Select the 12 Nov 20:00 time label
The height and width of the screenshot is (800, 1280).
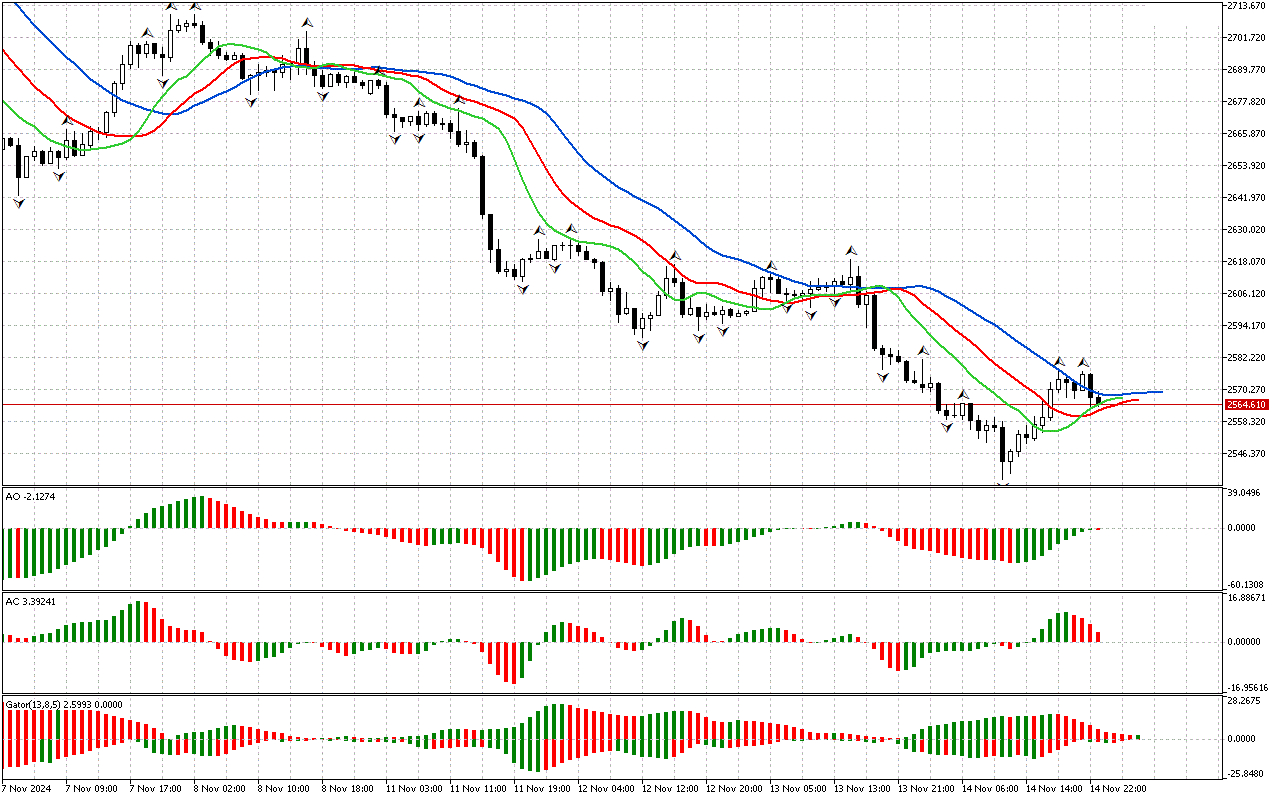tap(733, 789)
